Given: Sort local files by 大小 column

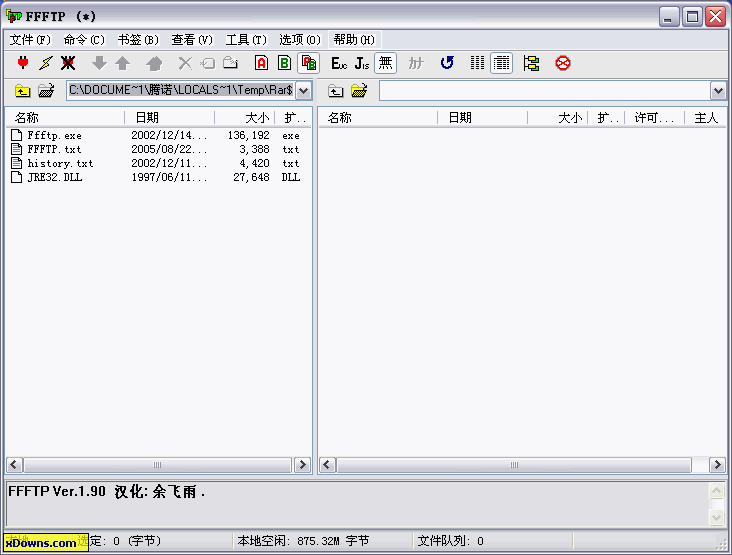Looking at the screenshot, I should tap(245, 118).
